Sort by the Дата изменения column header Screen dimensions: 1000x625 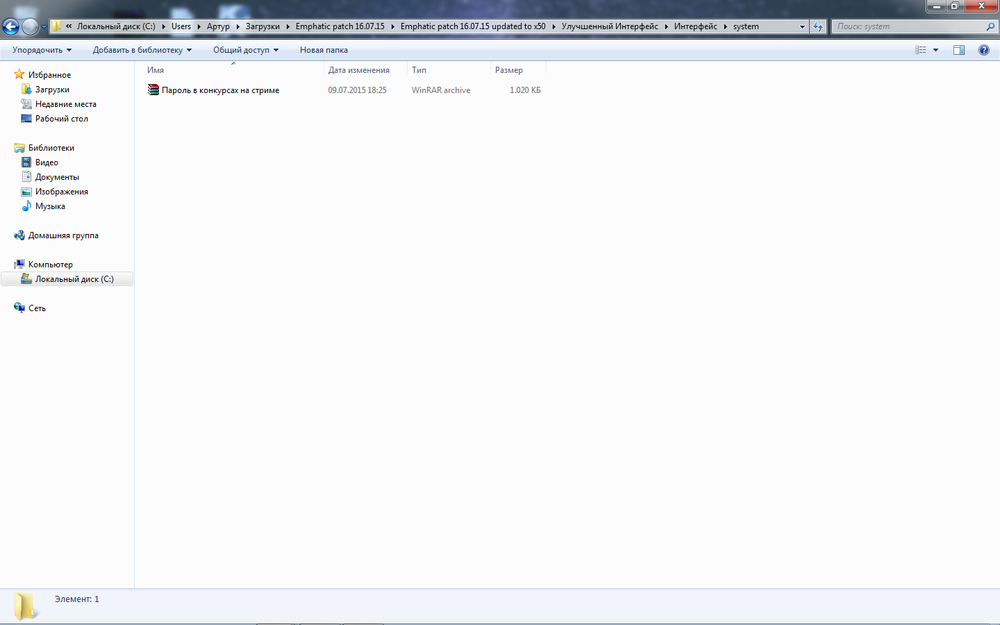pyautogui.click(x=358, y=70)
